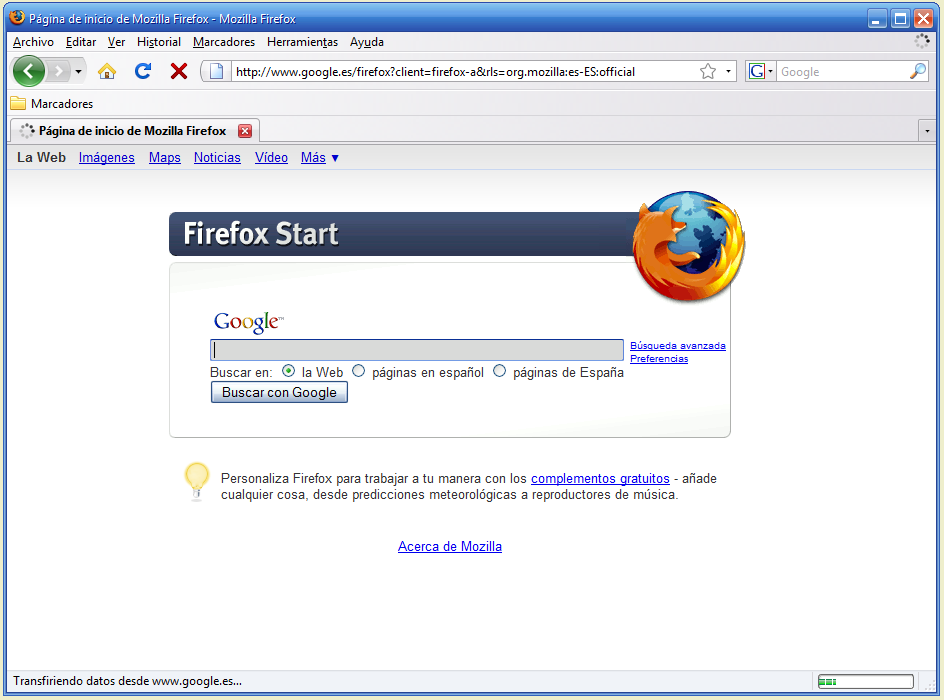This screenshot has height=700, width=944.
Task: Click the Home icon in toolbar
Action: pos(107,71)
